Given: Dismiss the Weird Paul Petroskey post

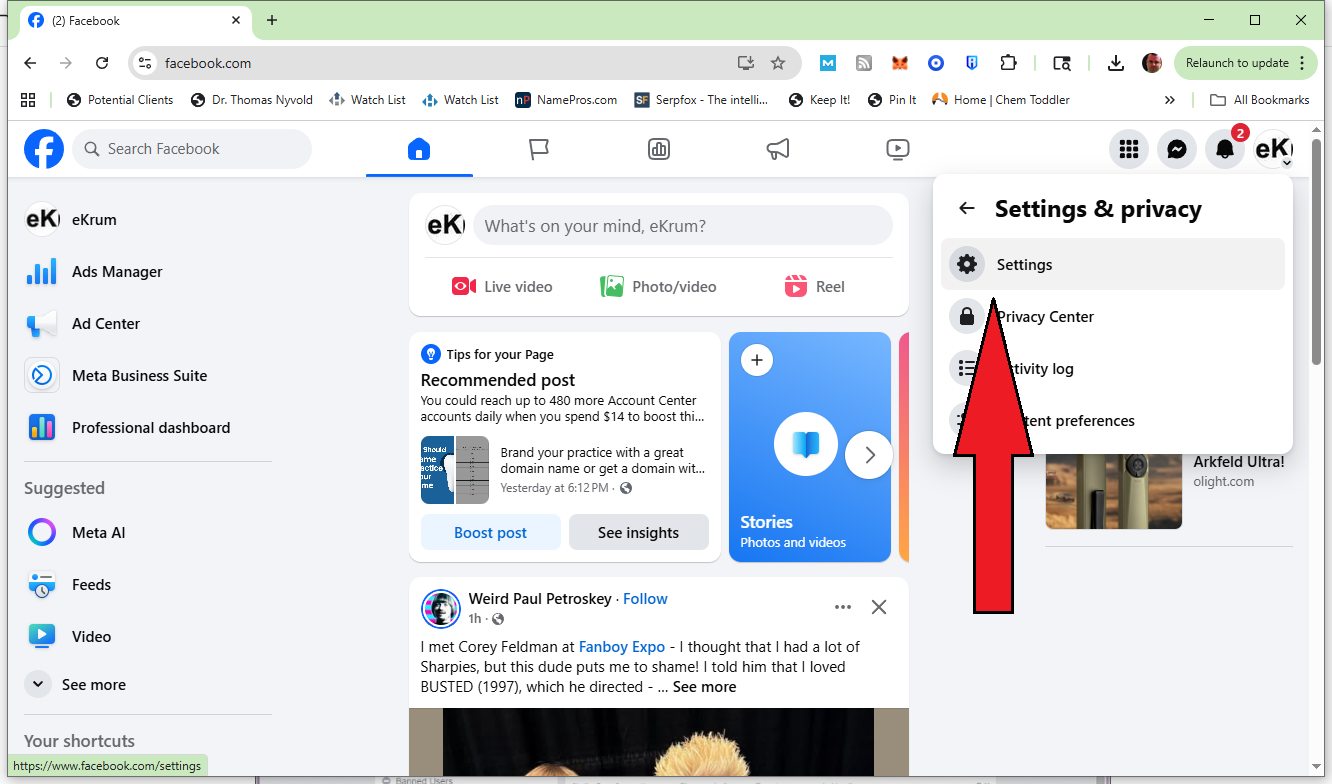Looking at the screenshot, I should (878, 607).
